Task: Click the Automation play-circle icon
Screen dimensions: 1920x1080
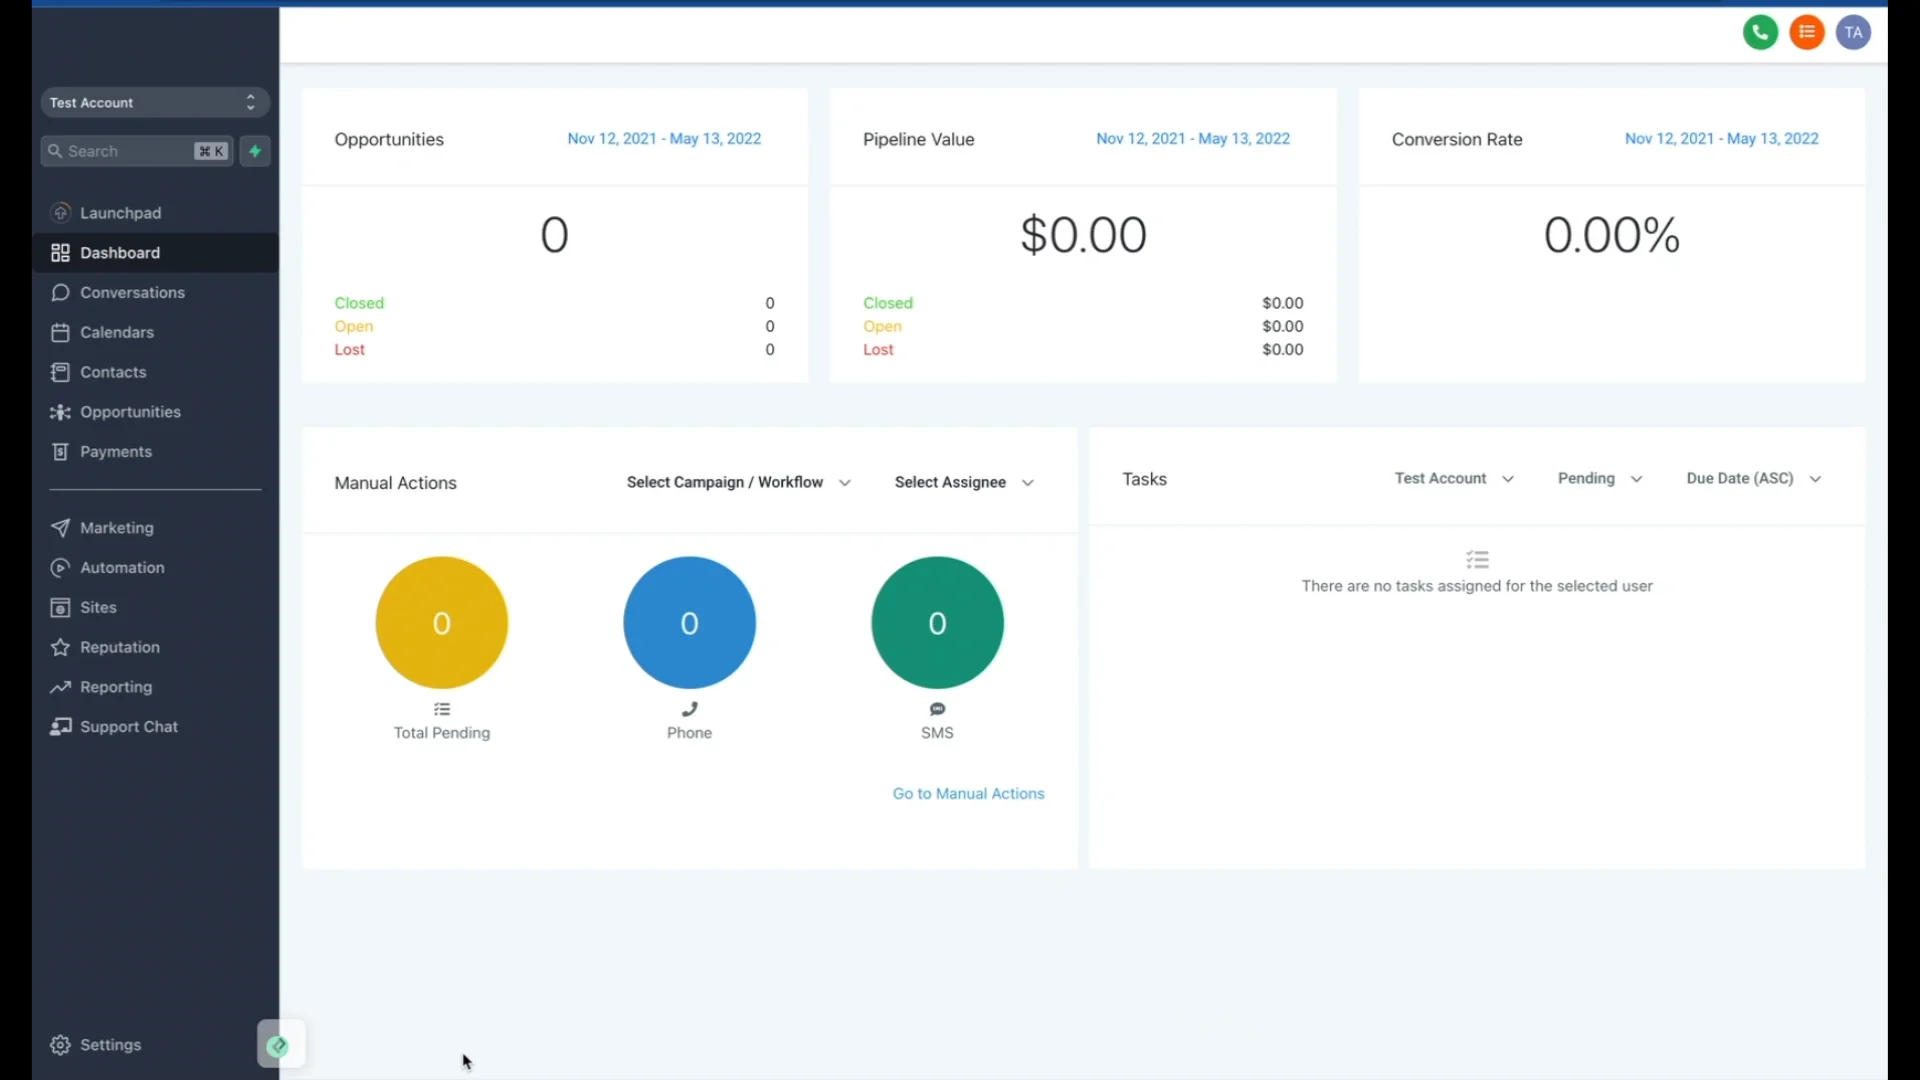Action: 61,568
